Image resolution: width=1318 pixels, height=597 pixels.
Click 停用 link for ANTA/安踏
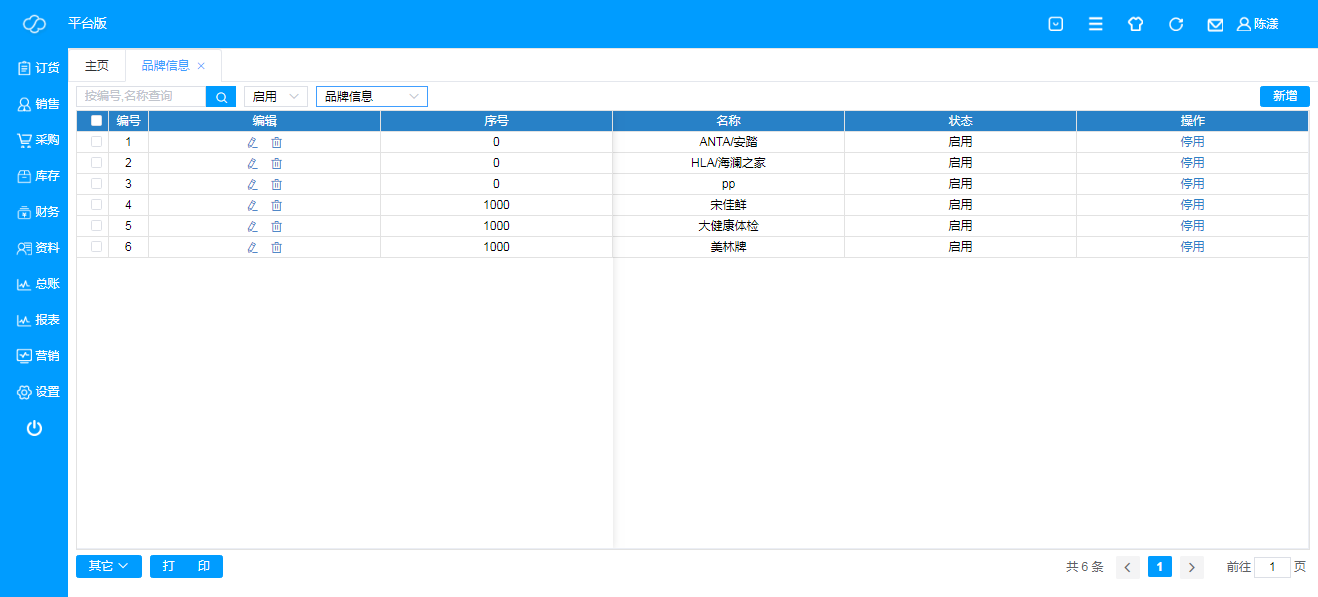(x=1192, y=141)
